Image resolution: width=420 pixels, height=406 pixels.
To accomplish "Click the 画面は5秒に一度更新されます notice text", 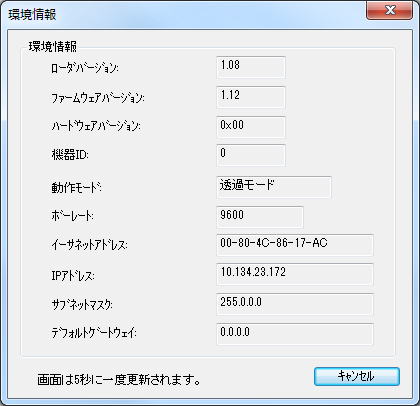I will (119, 380).
